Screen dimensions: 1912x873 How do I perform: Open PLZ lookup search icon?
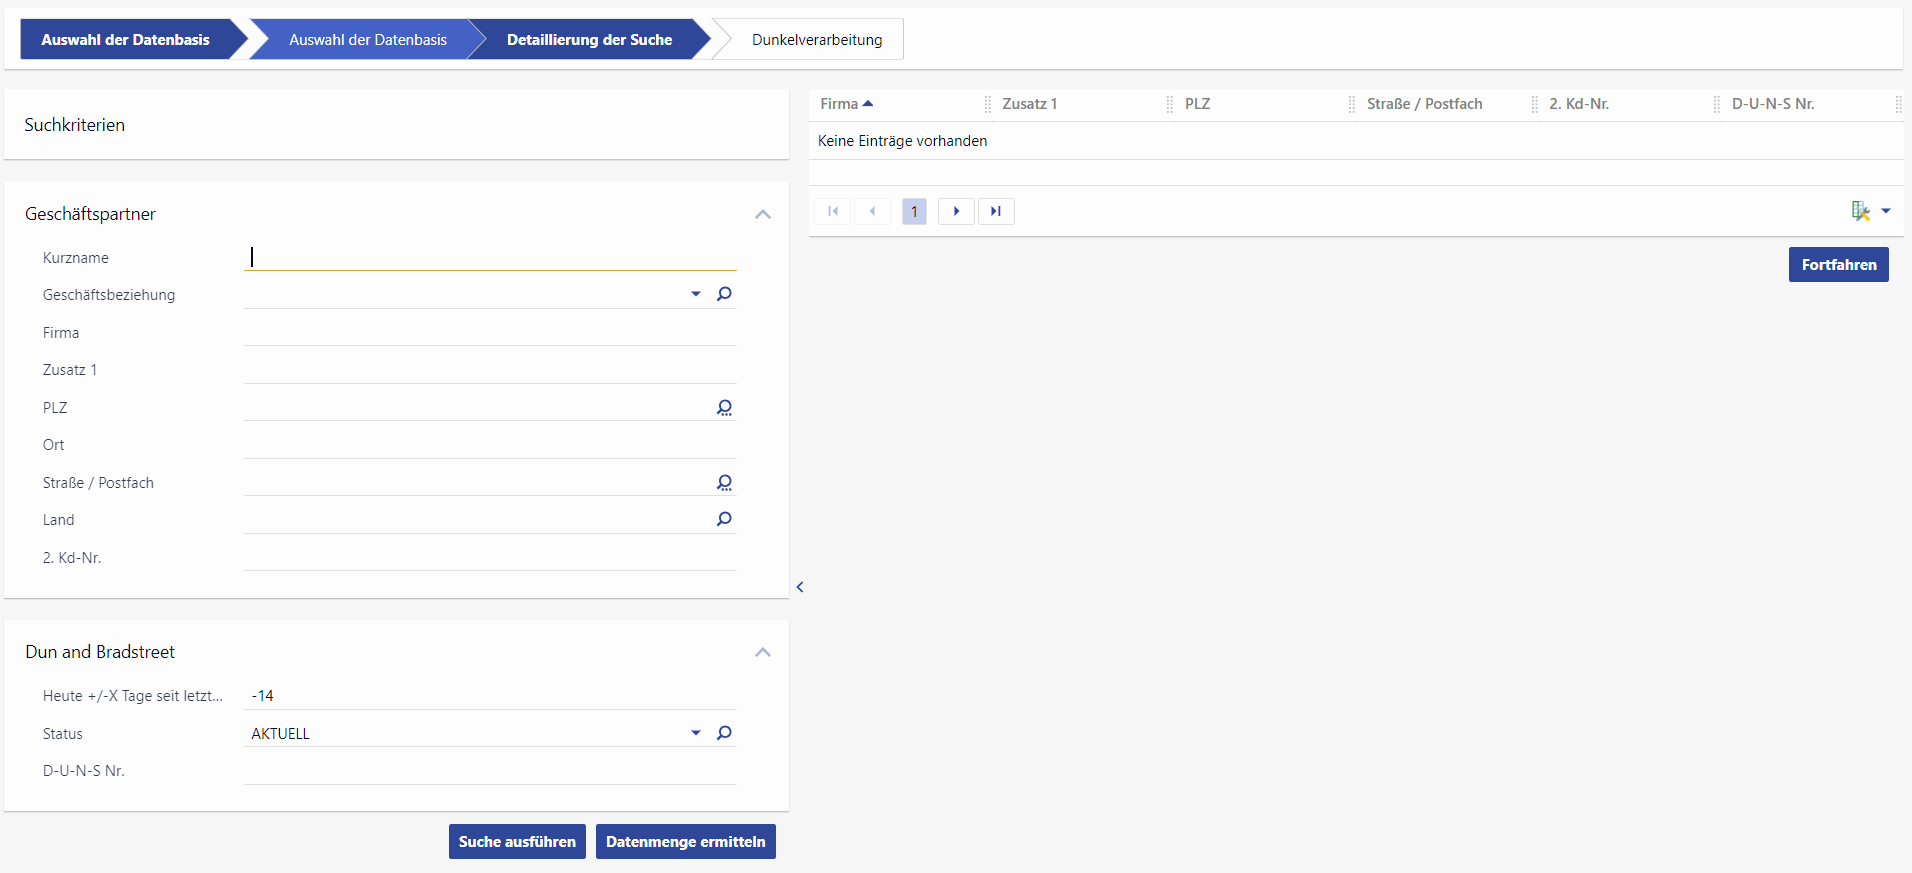(724, 407)
